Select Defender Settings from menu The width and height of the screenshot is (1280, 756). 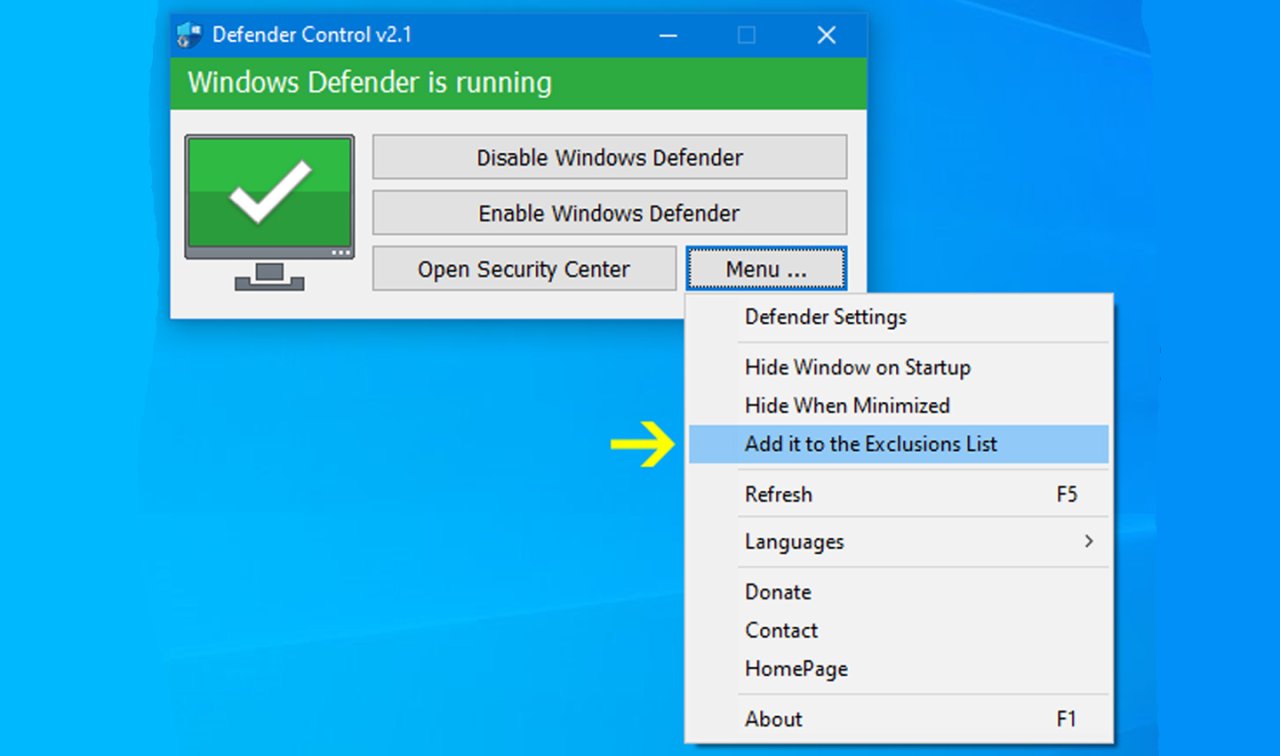tap(825, 318)
